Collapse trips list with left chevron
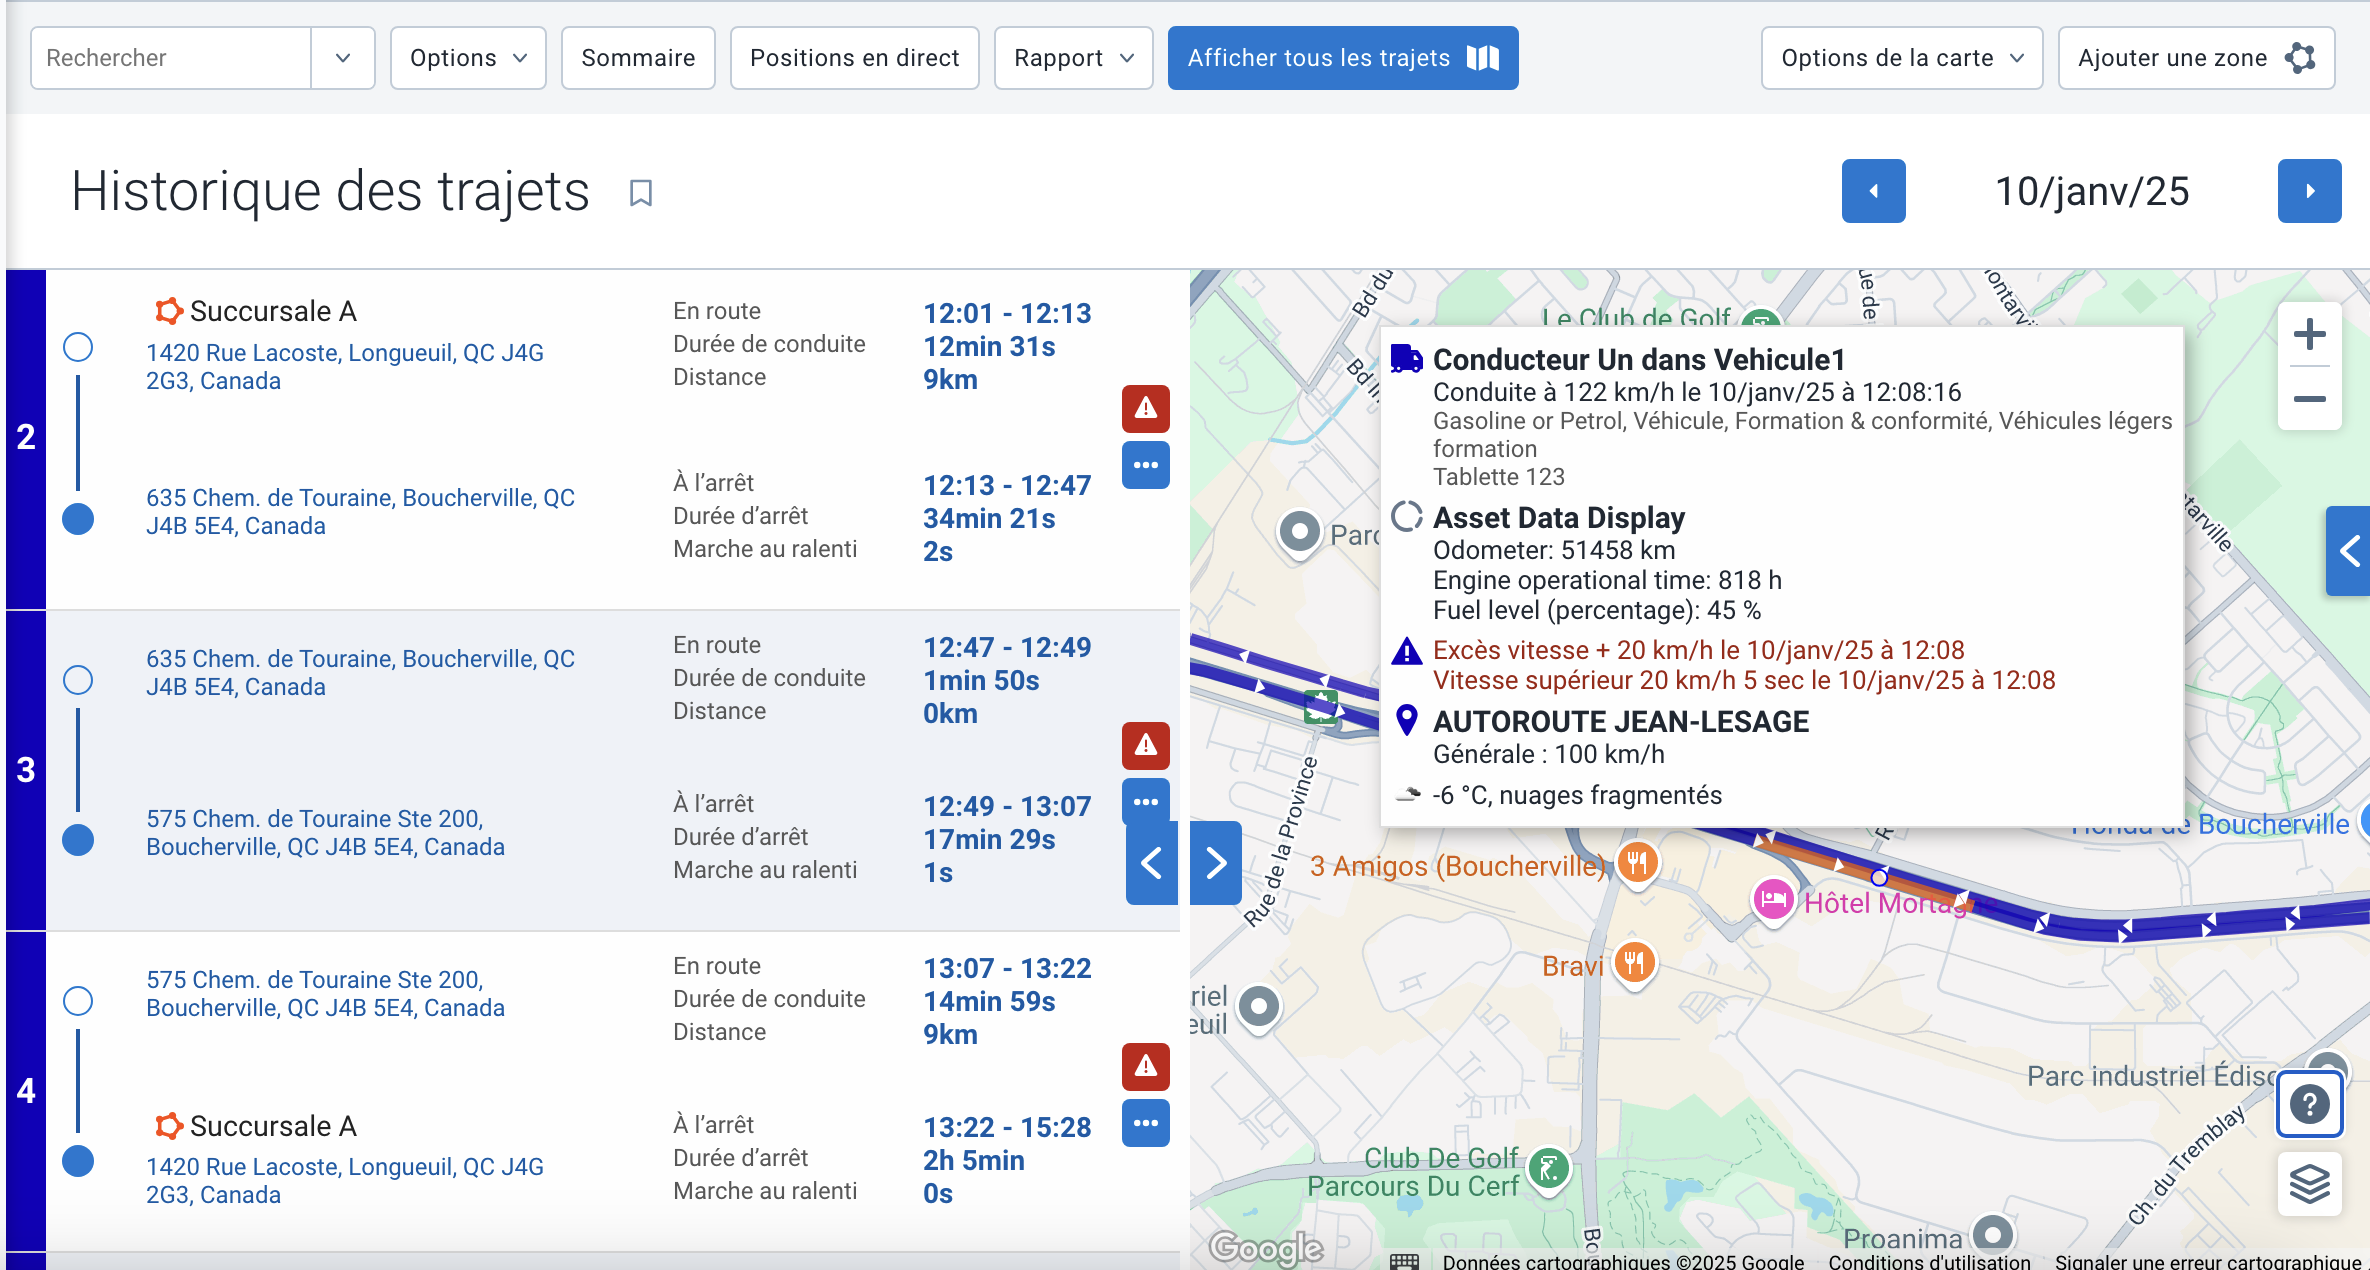 1152,863
